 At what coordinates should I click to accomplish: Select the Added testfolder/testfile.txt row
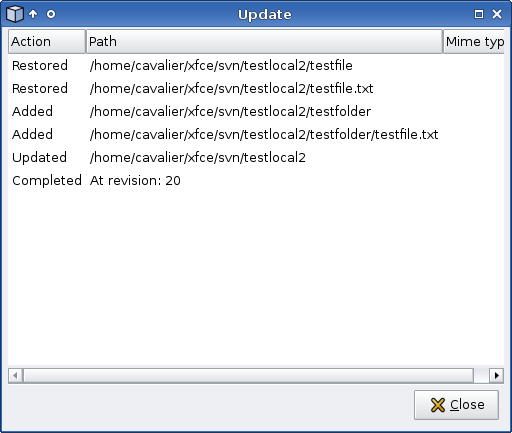tap(256, 134)
